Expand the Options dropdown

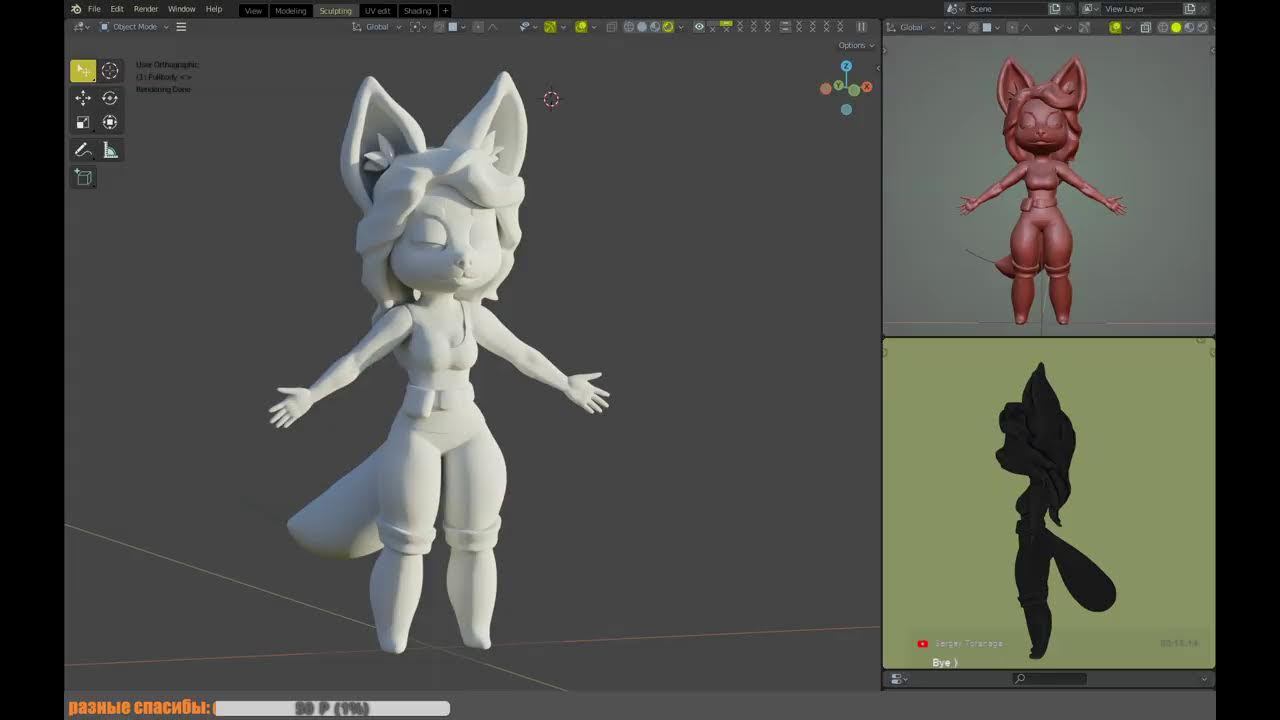[x=855, y=45]
